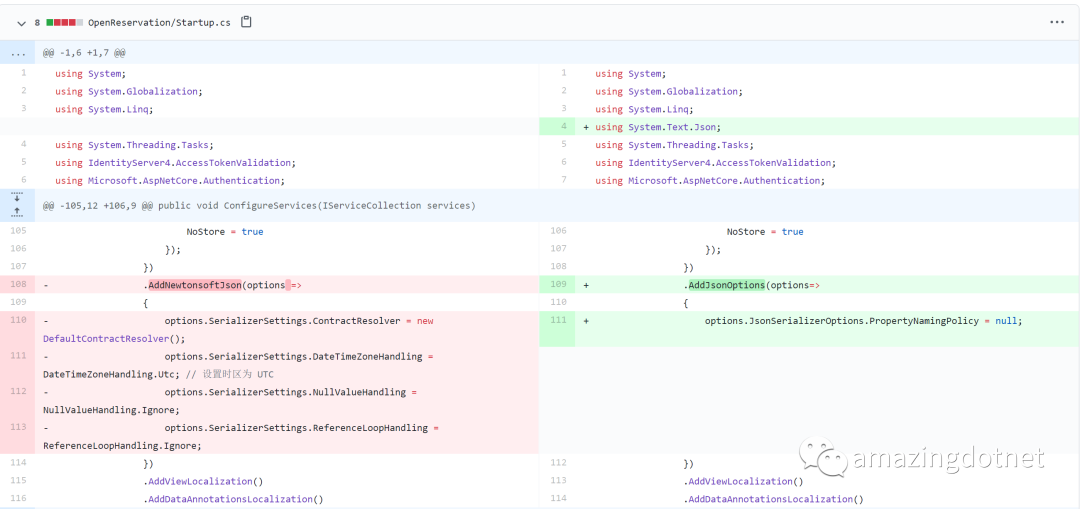Click removed ContractResolver line 110
1080x509 pixels.
[x=269, y=330]
